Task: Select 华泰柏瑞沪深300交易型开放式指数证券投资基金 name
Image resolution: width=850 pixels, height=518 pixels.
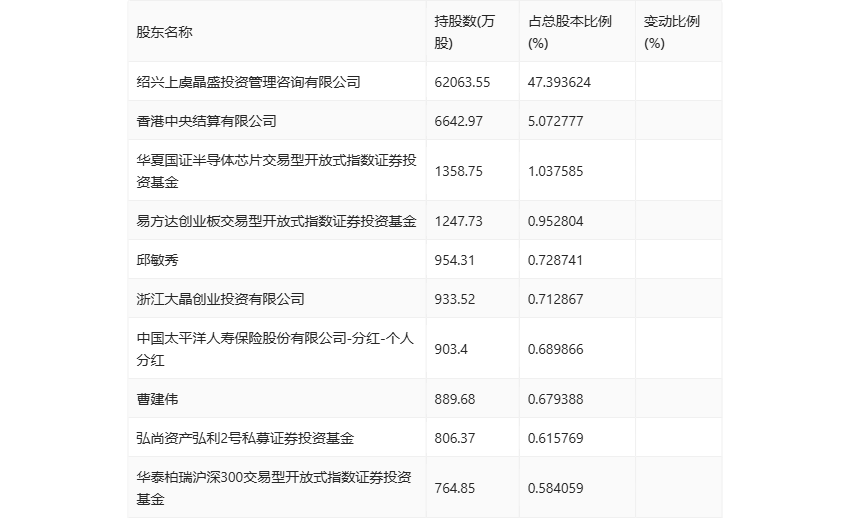Action: tap(274, 488)
